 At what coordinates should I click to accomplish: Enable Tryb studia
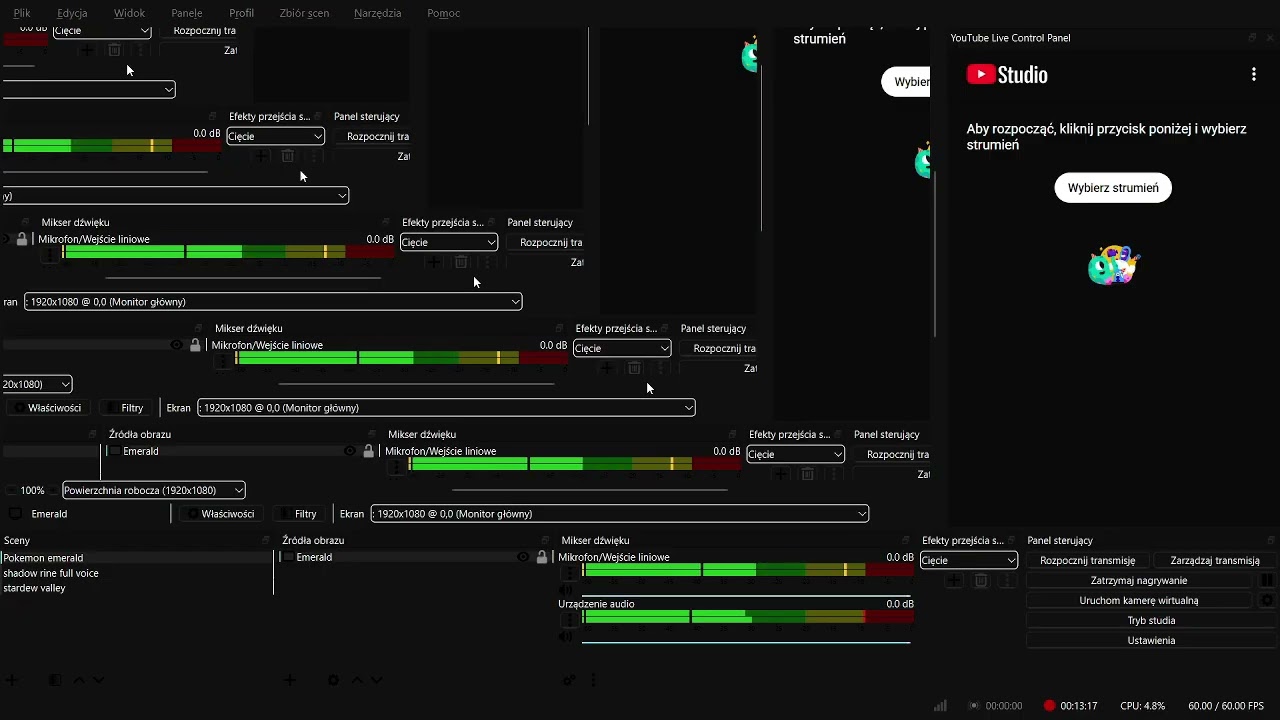1151,621
